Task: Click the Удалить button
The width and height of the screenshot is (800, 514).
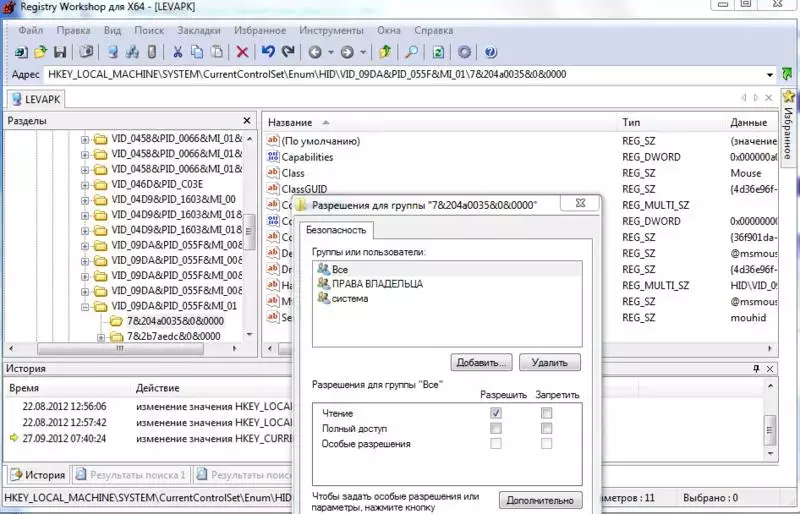Action: point(549,362)
